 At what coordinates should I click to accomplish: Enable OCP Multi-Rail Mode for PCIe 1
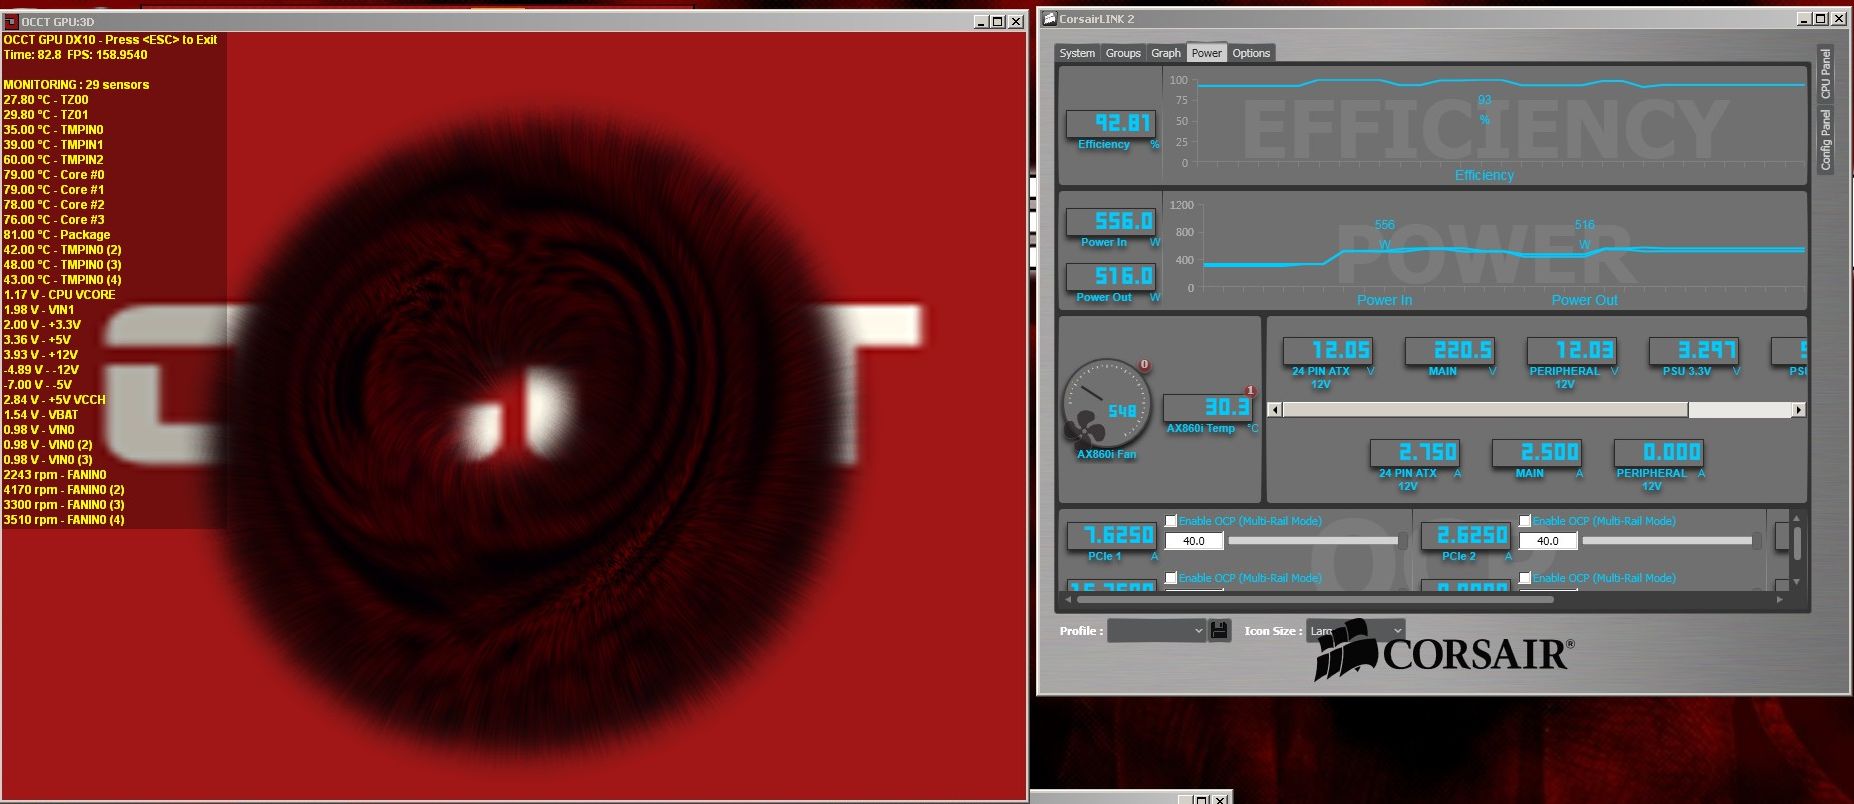tap(1171, 521)
